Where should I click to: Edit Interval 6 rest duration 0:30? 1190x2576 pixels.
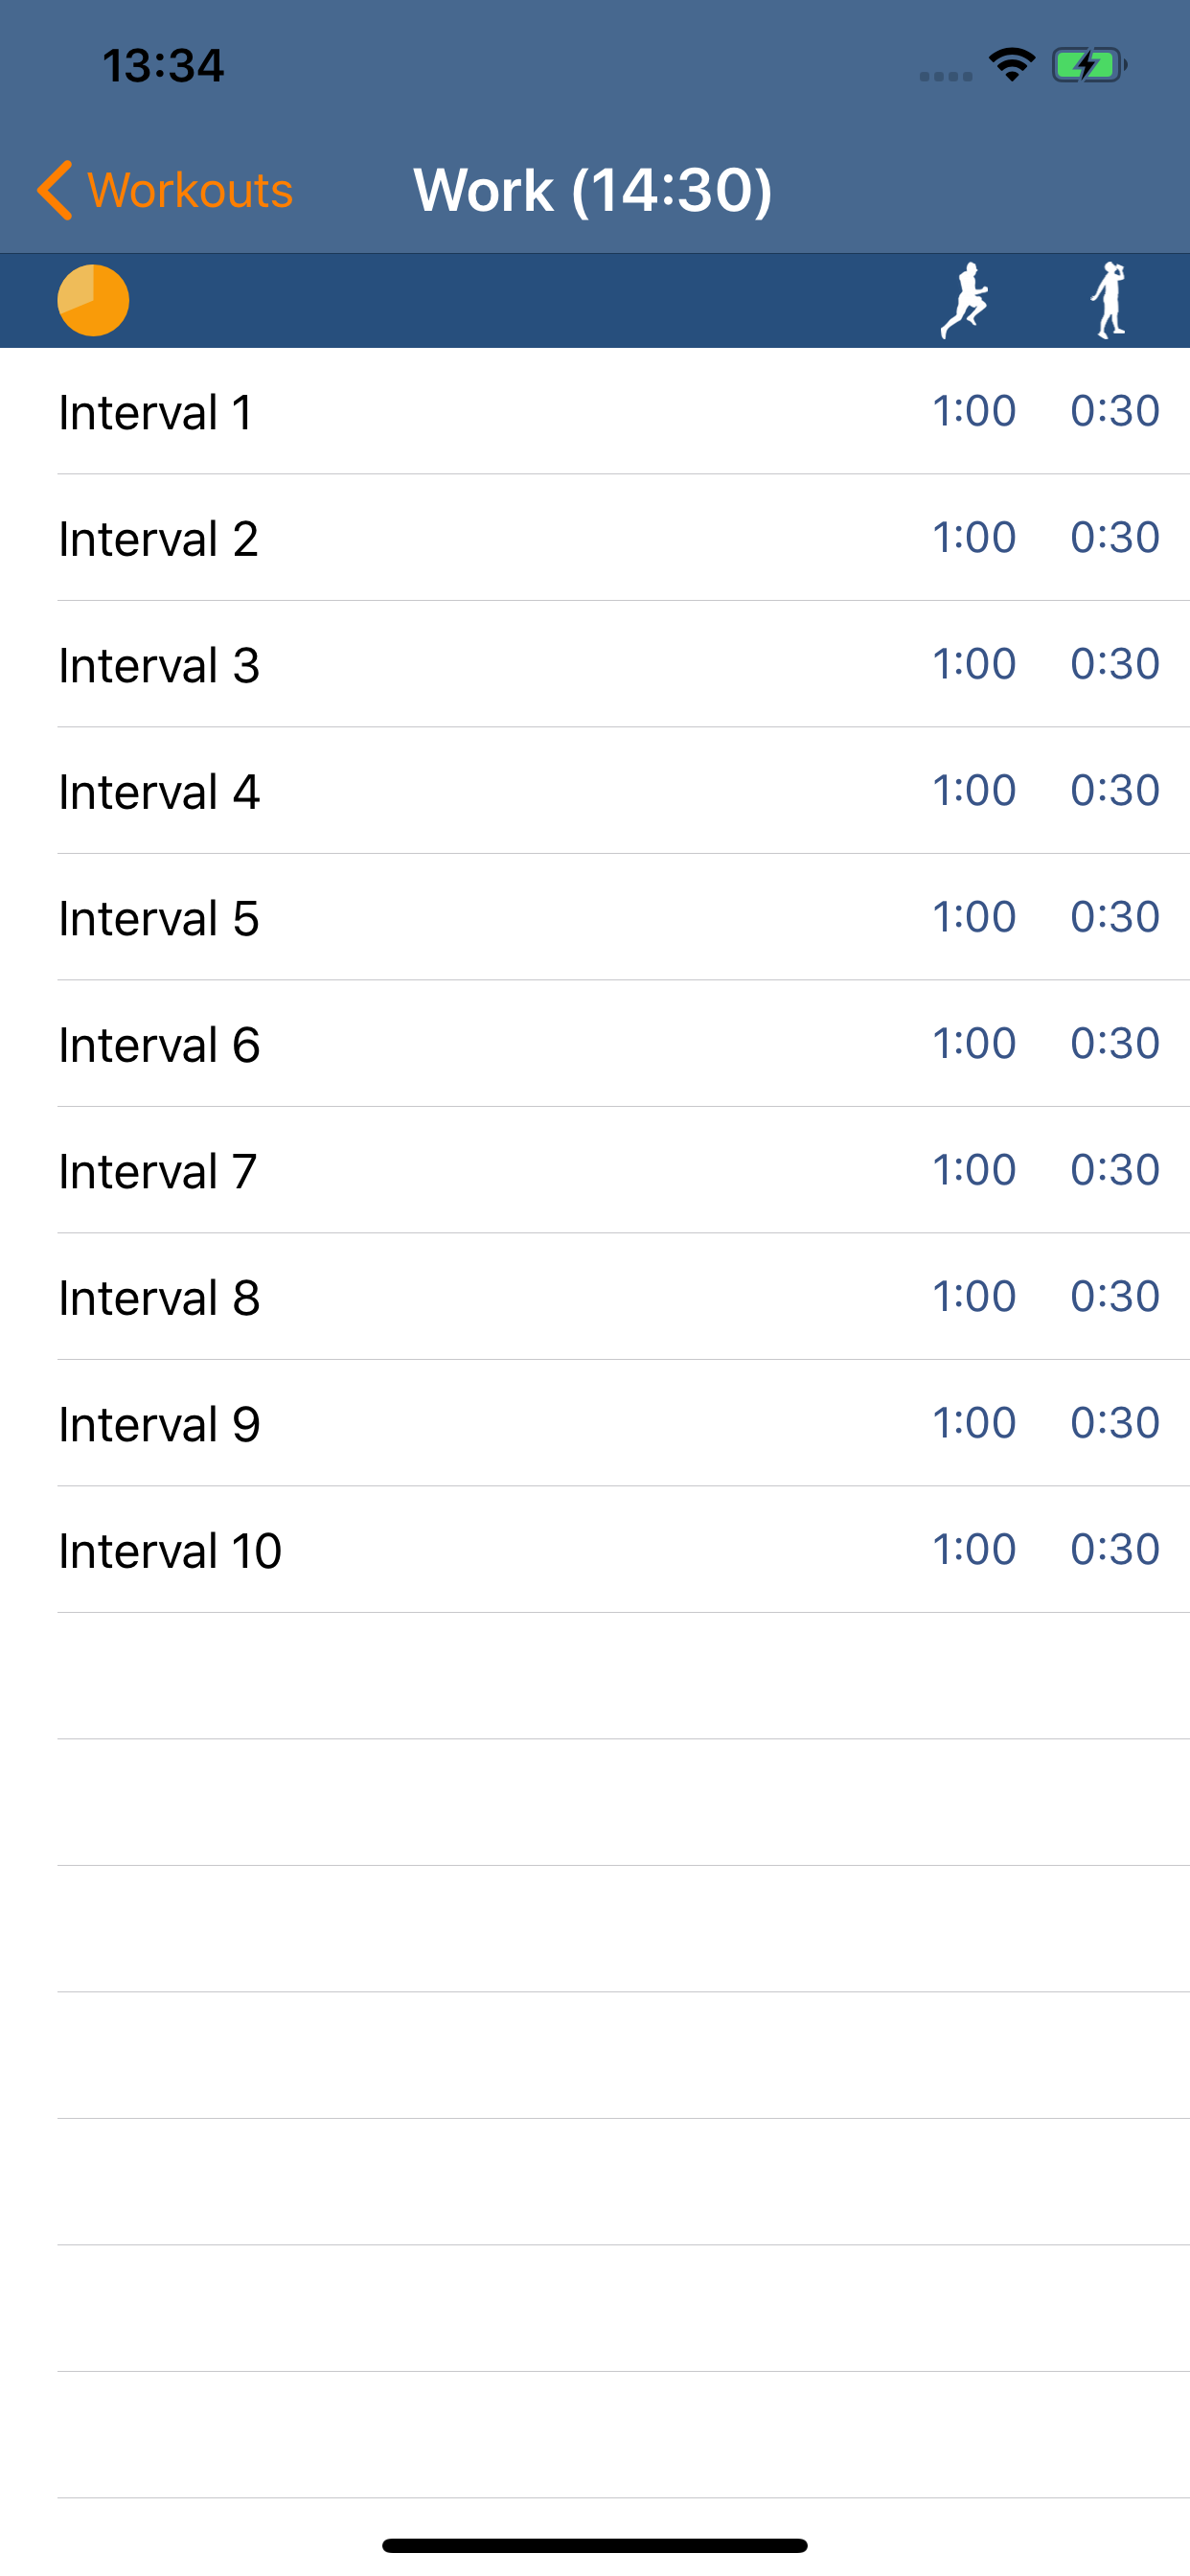[1115, 1043]
